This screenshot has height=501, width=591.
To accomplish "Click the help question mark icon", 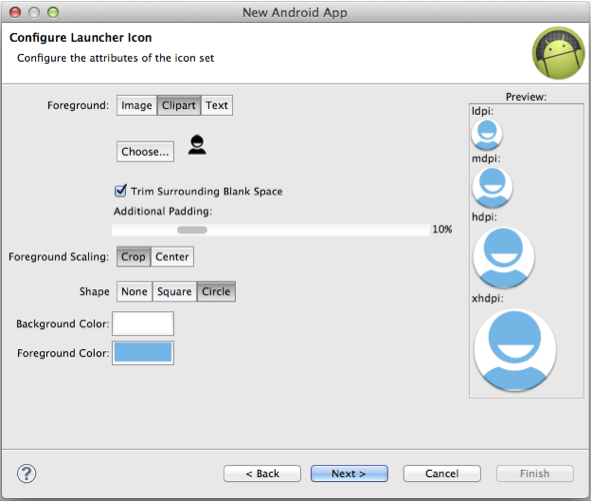I will coord(26,473).
